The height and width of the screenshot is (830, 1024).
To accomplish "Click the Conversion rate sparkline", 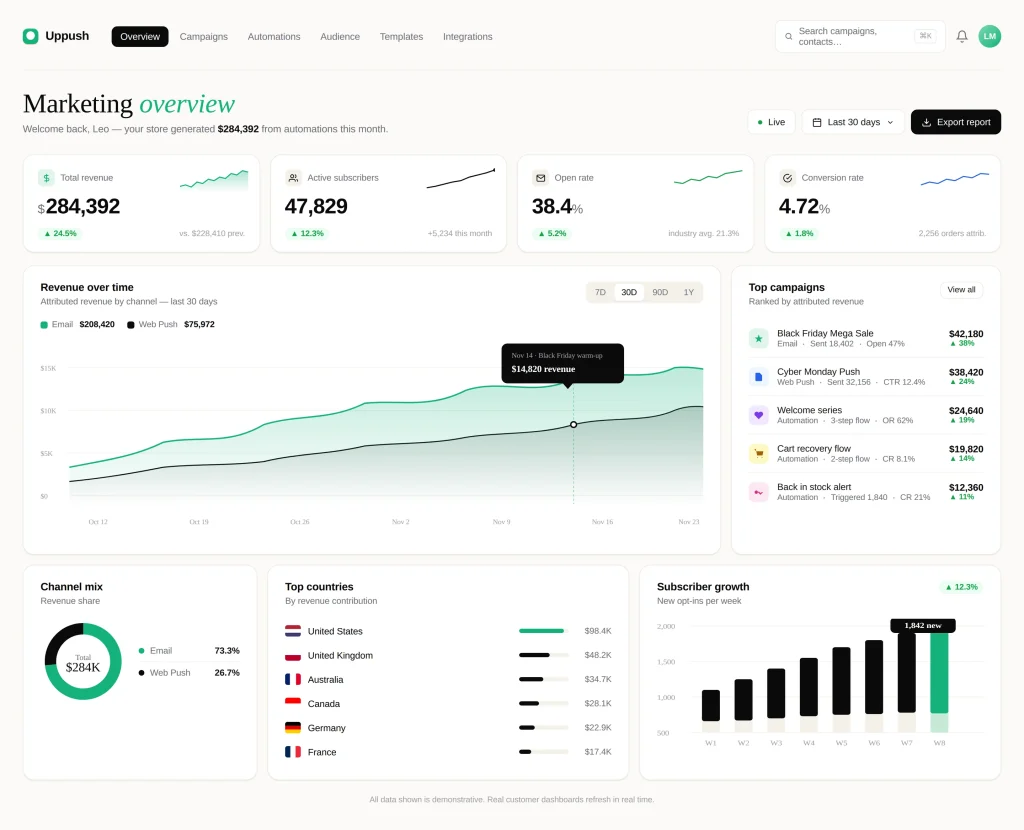I will [955, 179].
